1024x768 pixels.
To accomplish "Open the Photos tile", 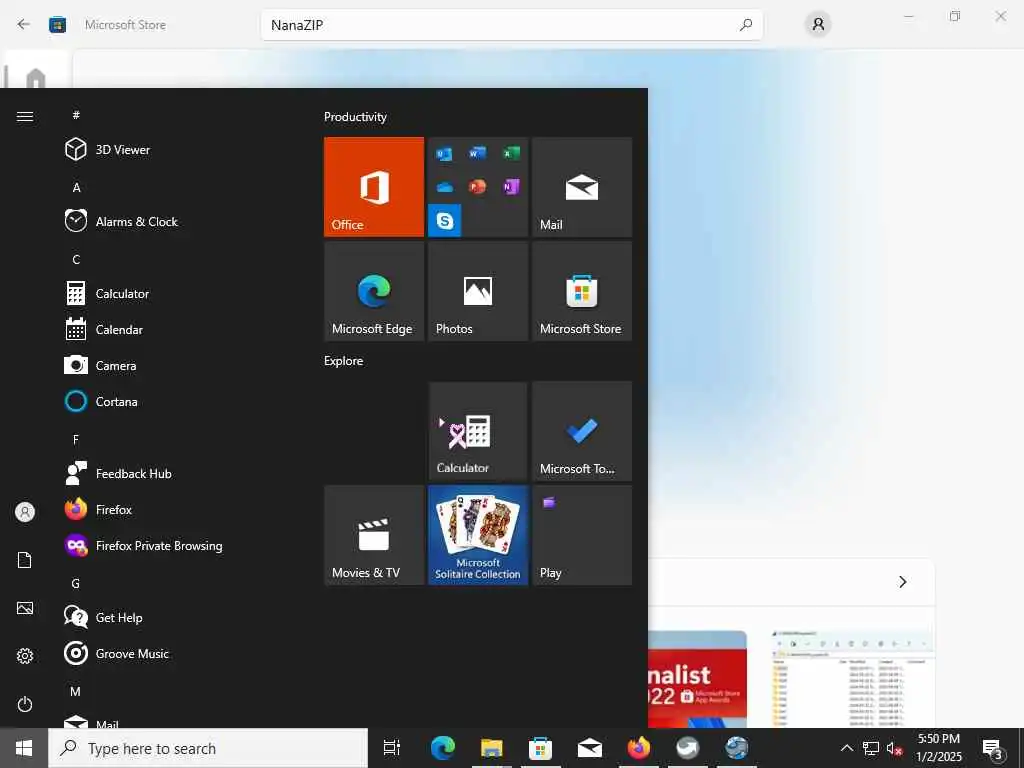I will [x=478, y=291].
